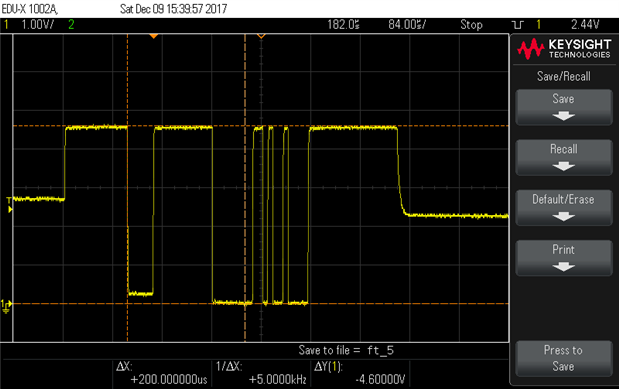Image resolution: width=619 pixels, height=389 pixels.
Task: Select the solid orange trigger position marker
Action: (x=154, y=36)
